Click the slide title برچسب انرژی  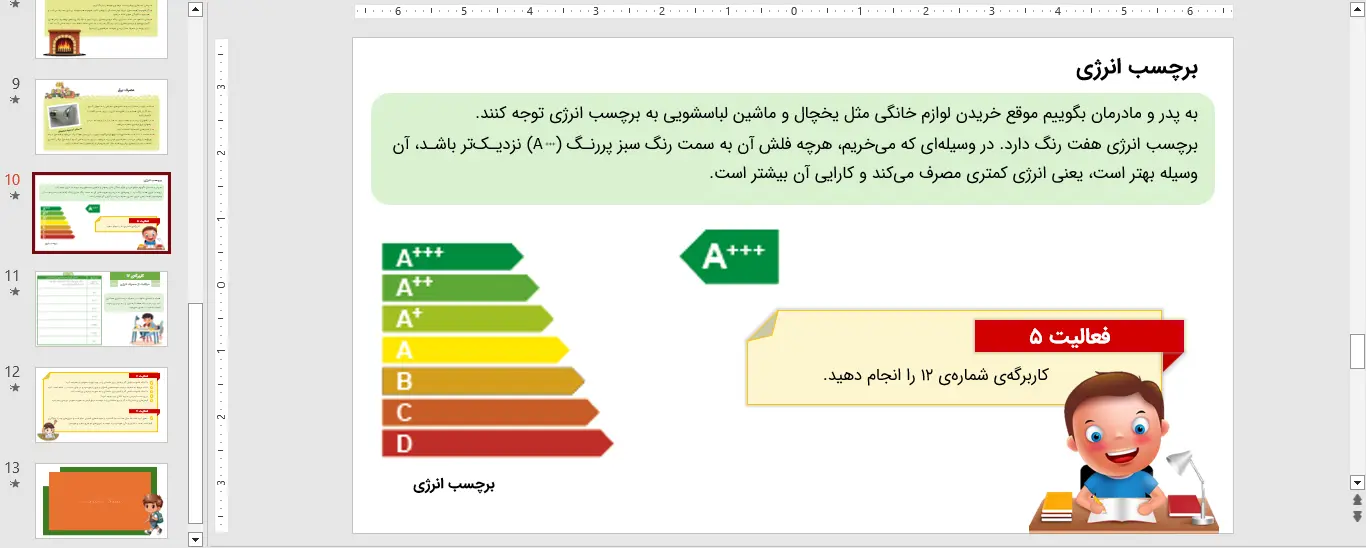coord(1137,69)
